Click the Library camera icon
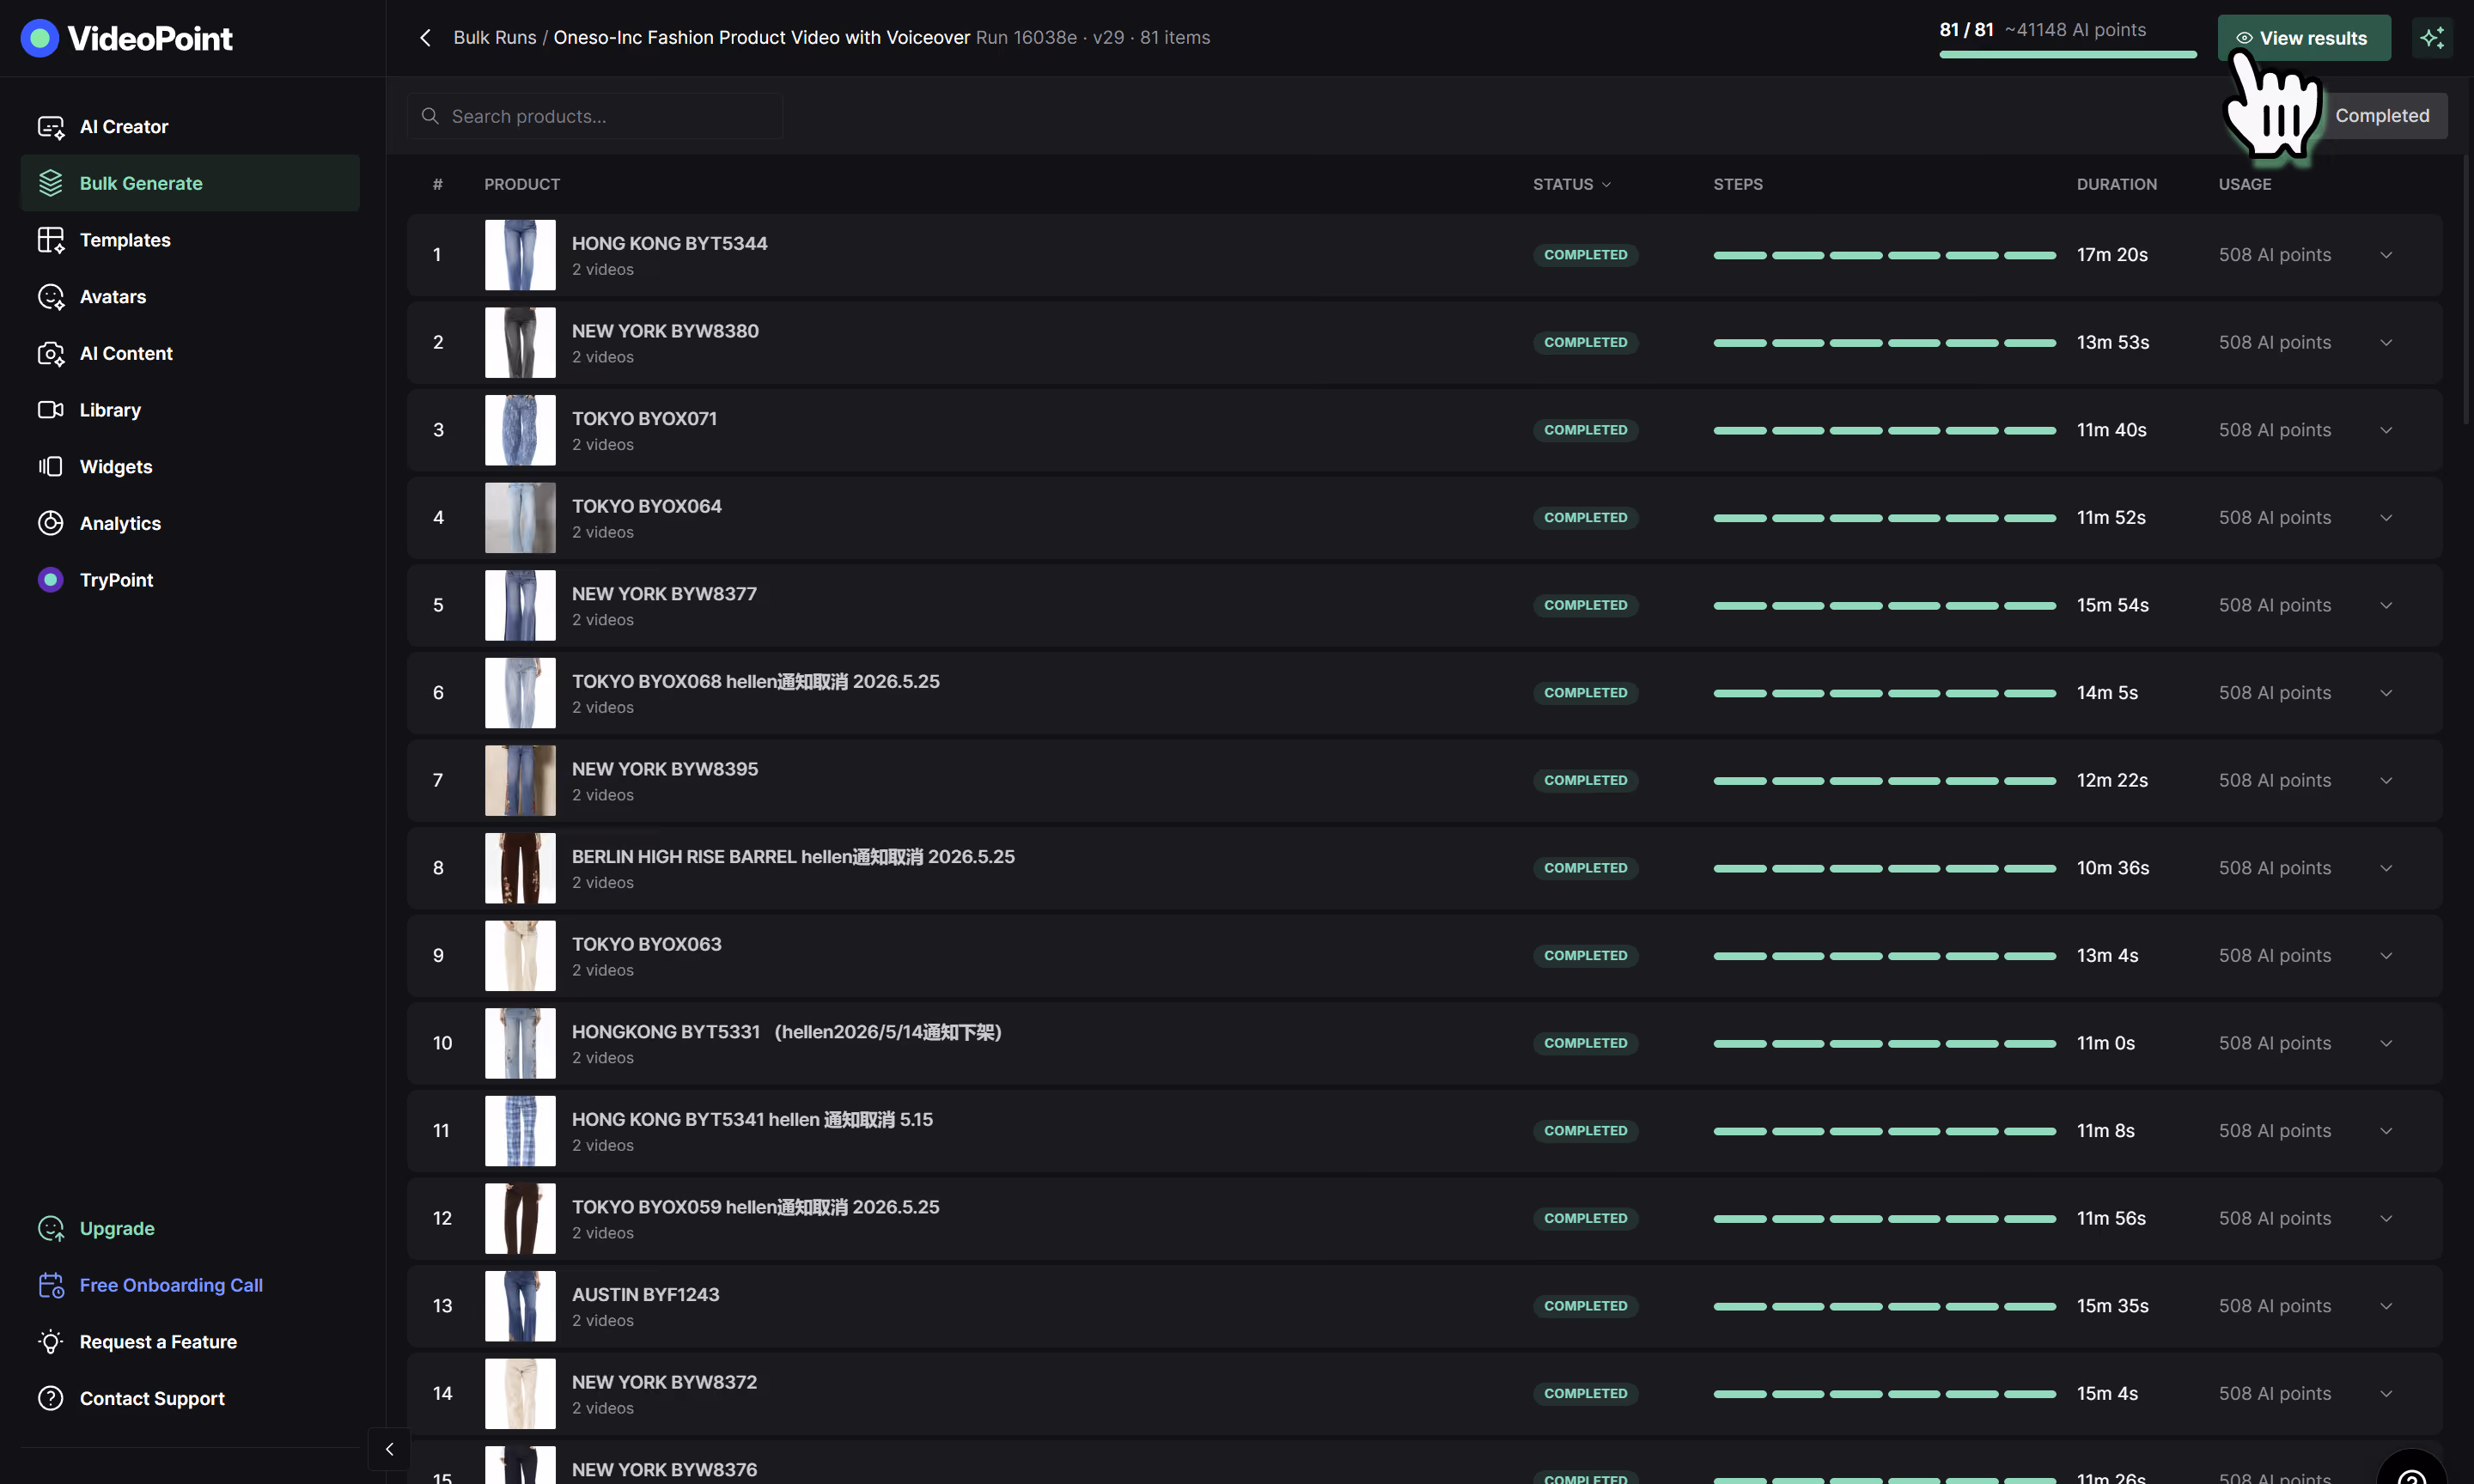This screenshot has height=1484, width=2474. 50,410
